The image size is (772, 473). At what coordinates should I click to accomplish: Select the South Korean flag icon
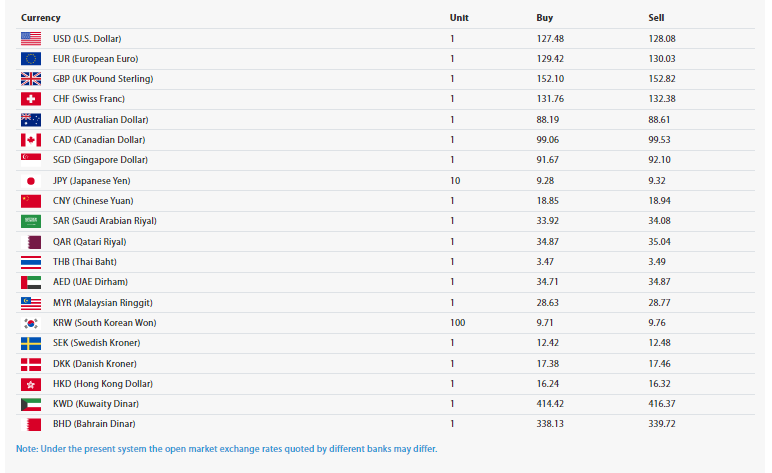[x=31, y=323]
